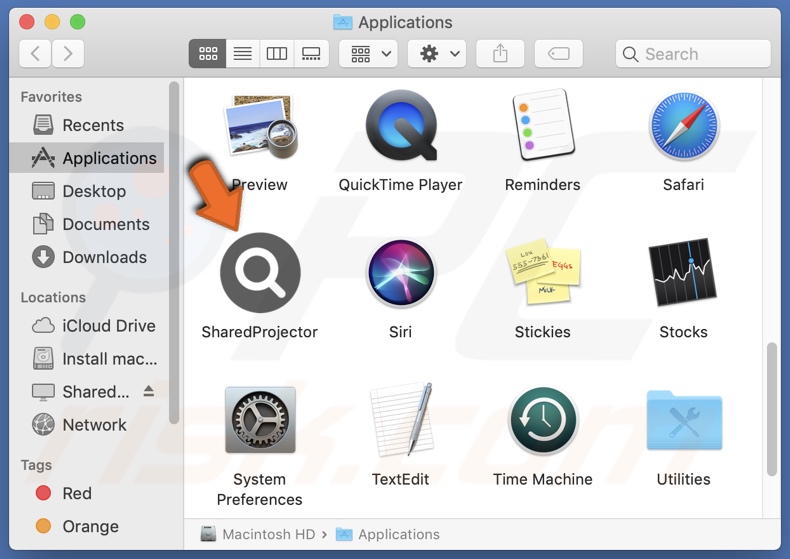Select Applications in the sidebar
790x559 pixels.
click(x=87, y=158)
